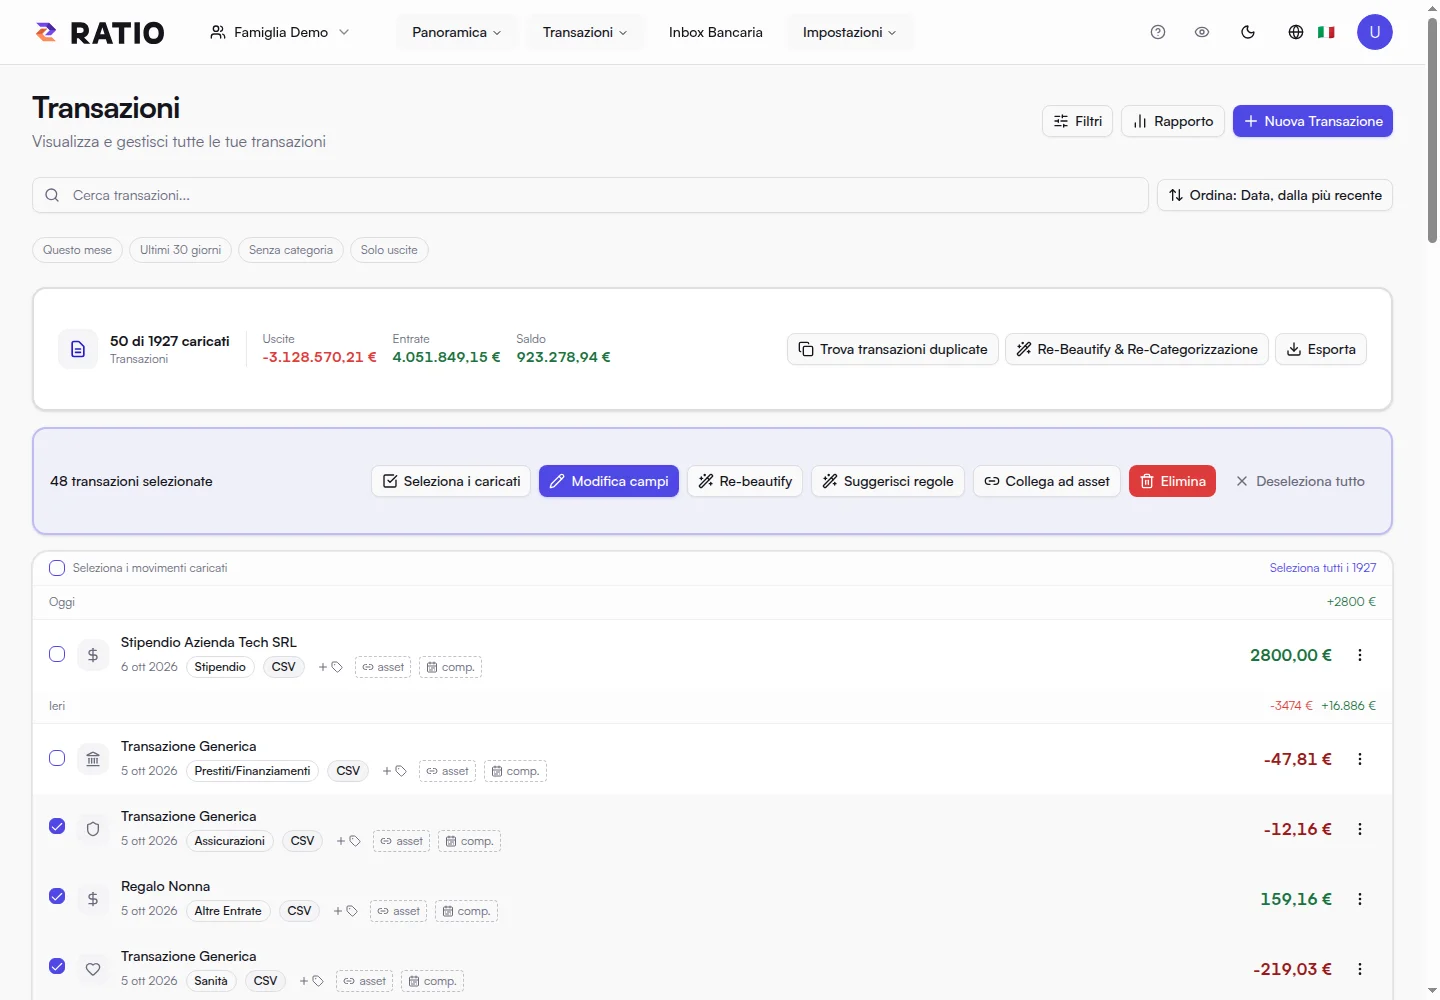Click the Nuova Transazione button
Image resolution: width=1440 pixels, height=1000 pixels.
click(1313, 121)
